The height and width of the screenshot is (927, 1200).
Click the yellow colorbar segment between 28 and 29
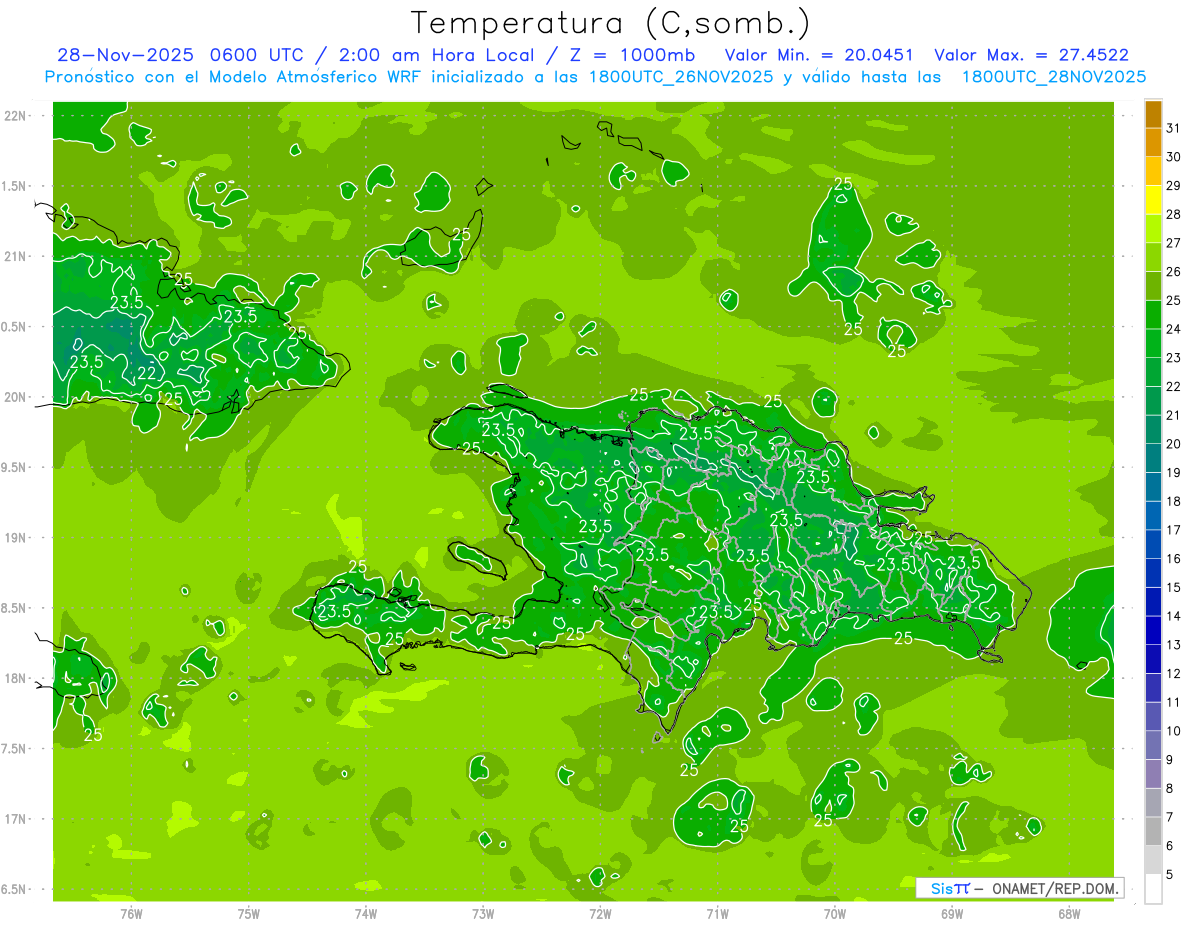[1153, 200]
